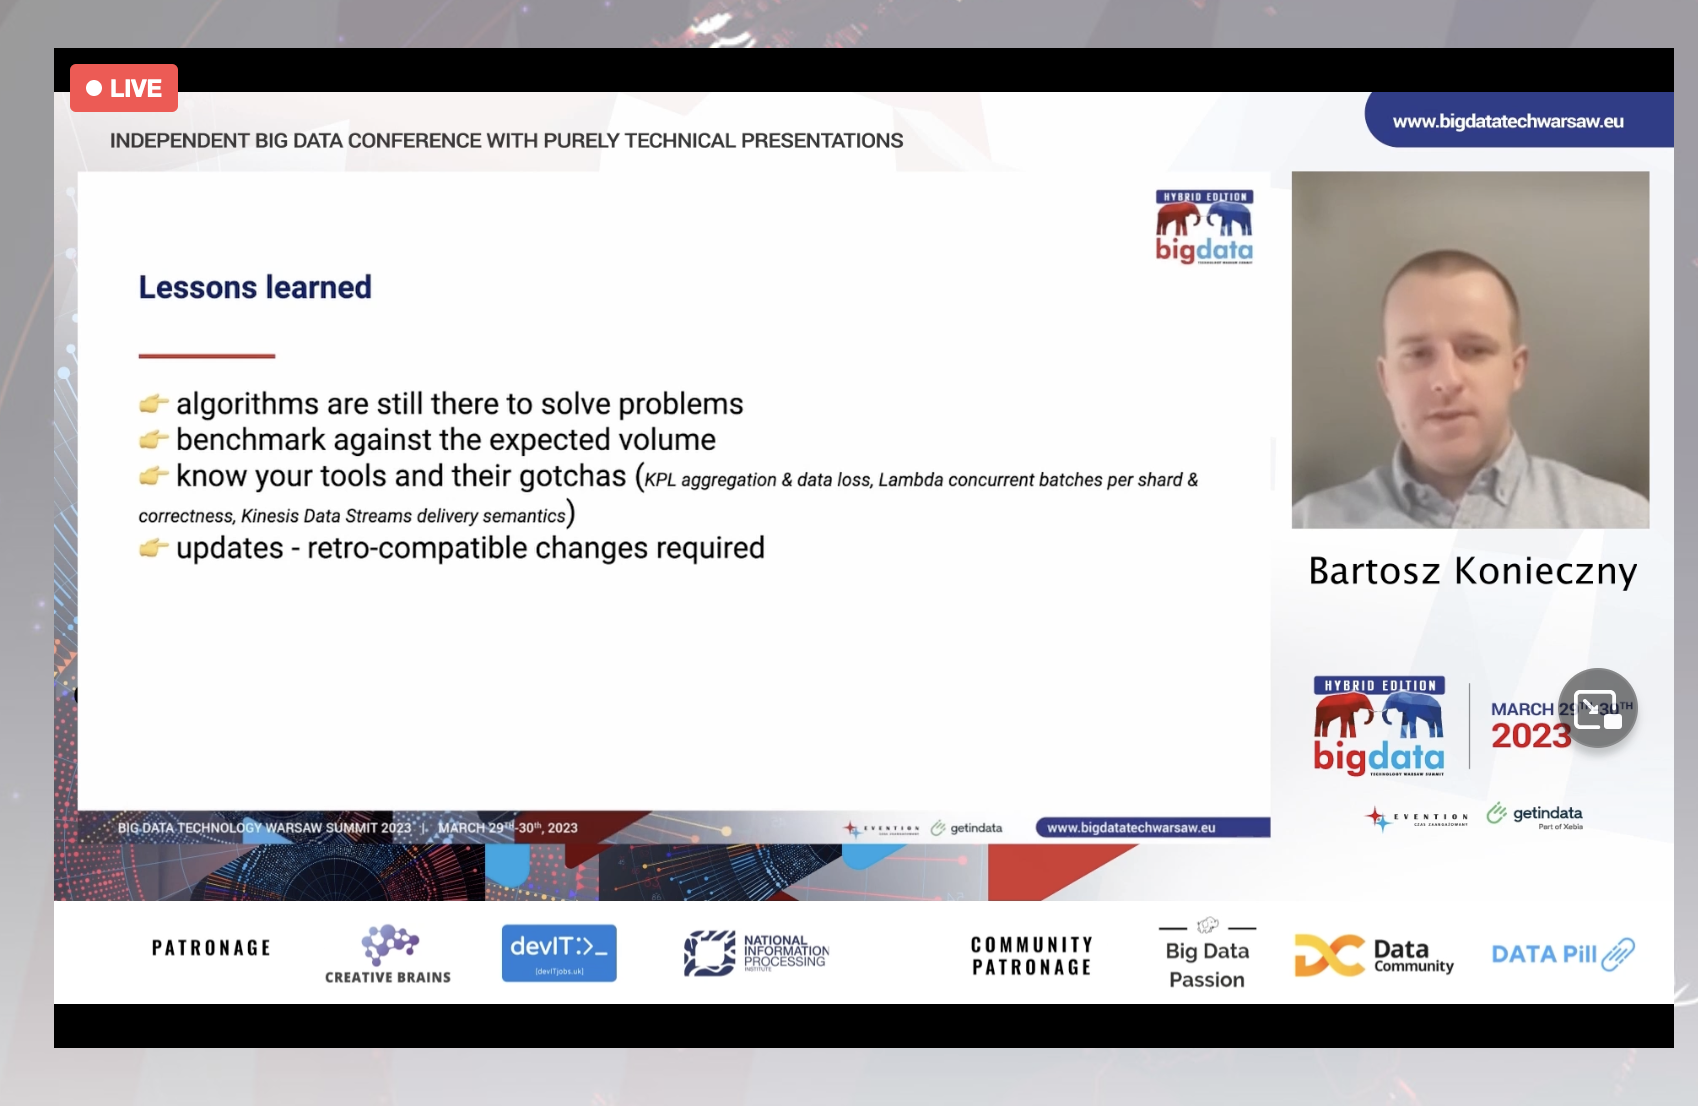Click the devIT sponsor logo

click(x=559, y=953)
